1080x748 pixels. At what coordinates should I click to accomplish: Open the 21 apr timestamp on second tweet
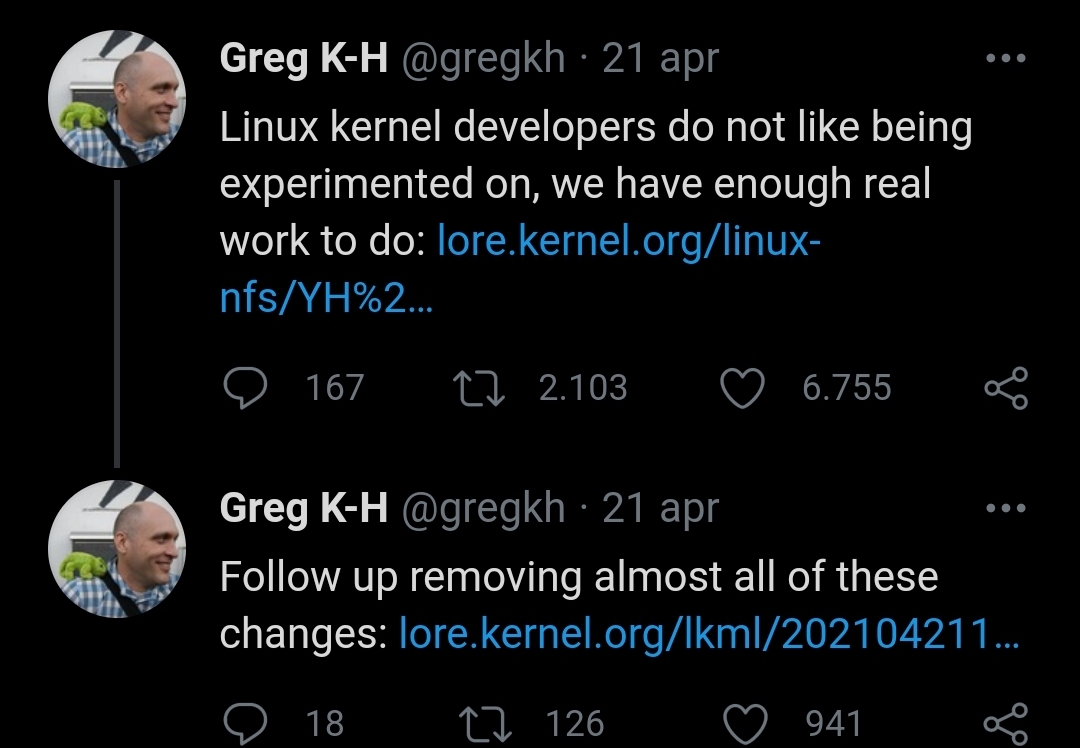661,508
